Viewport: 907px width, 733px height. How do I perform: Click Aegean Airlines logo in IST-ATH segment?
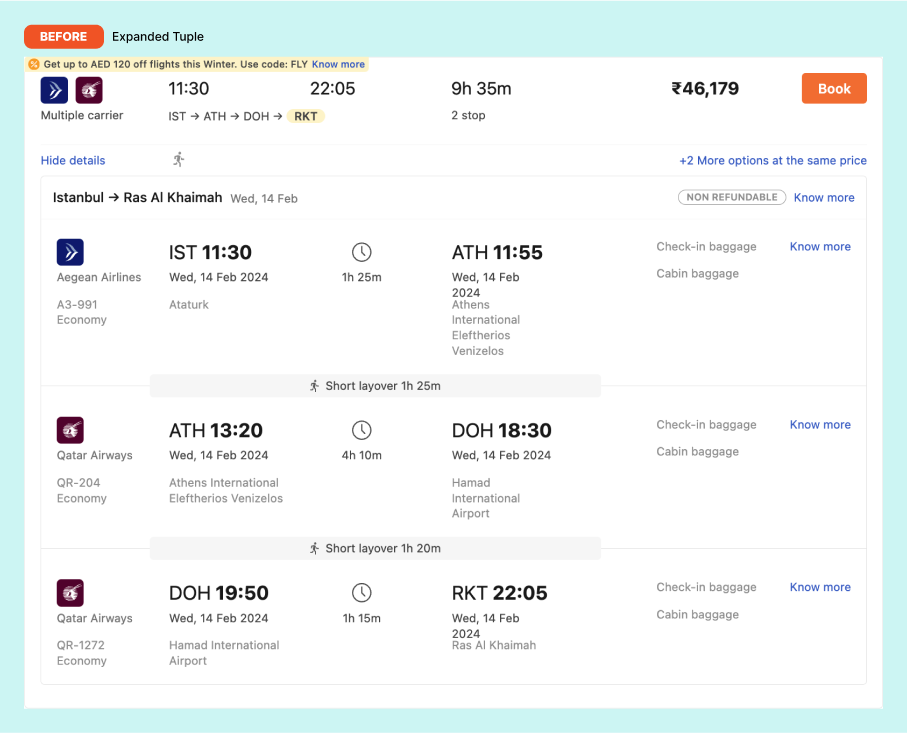(70, 251)
